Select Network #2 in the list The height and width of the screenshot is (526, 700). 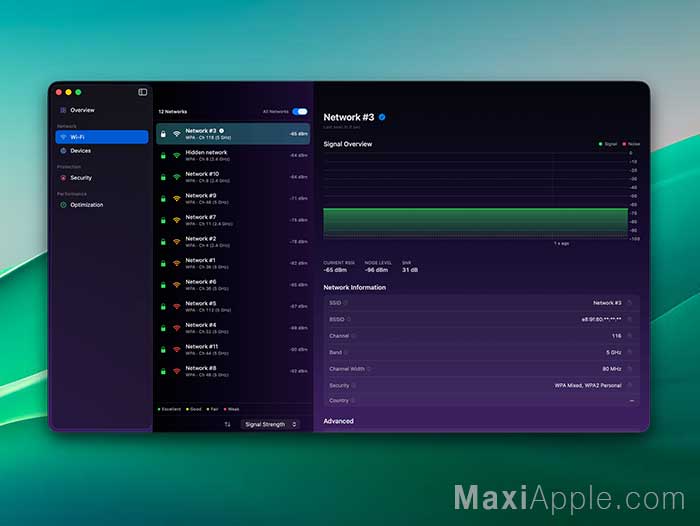click(233, 242)
